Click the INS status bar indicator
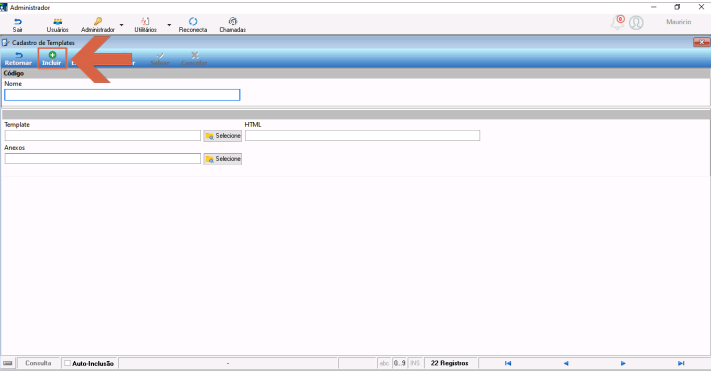Screen dimensions: 711x371 (x=415, y=363)
